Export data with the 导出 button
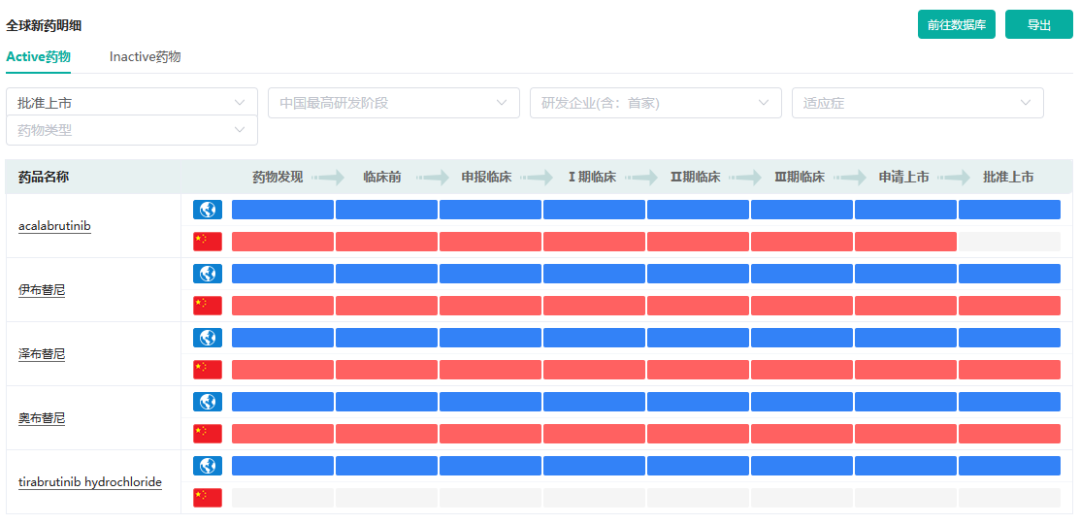 click(1038, 25)
